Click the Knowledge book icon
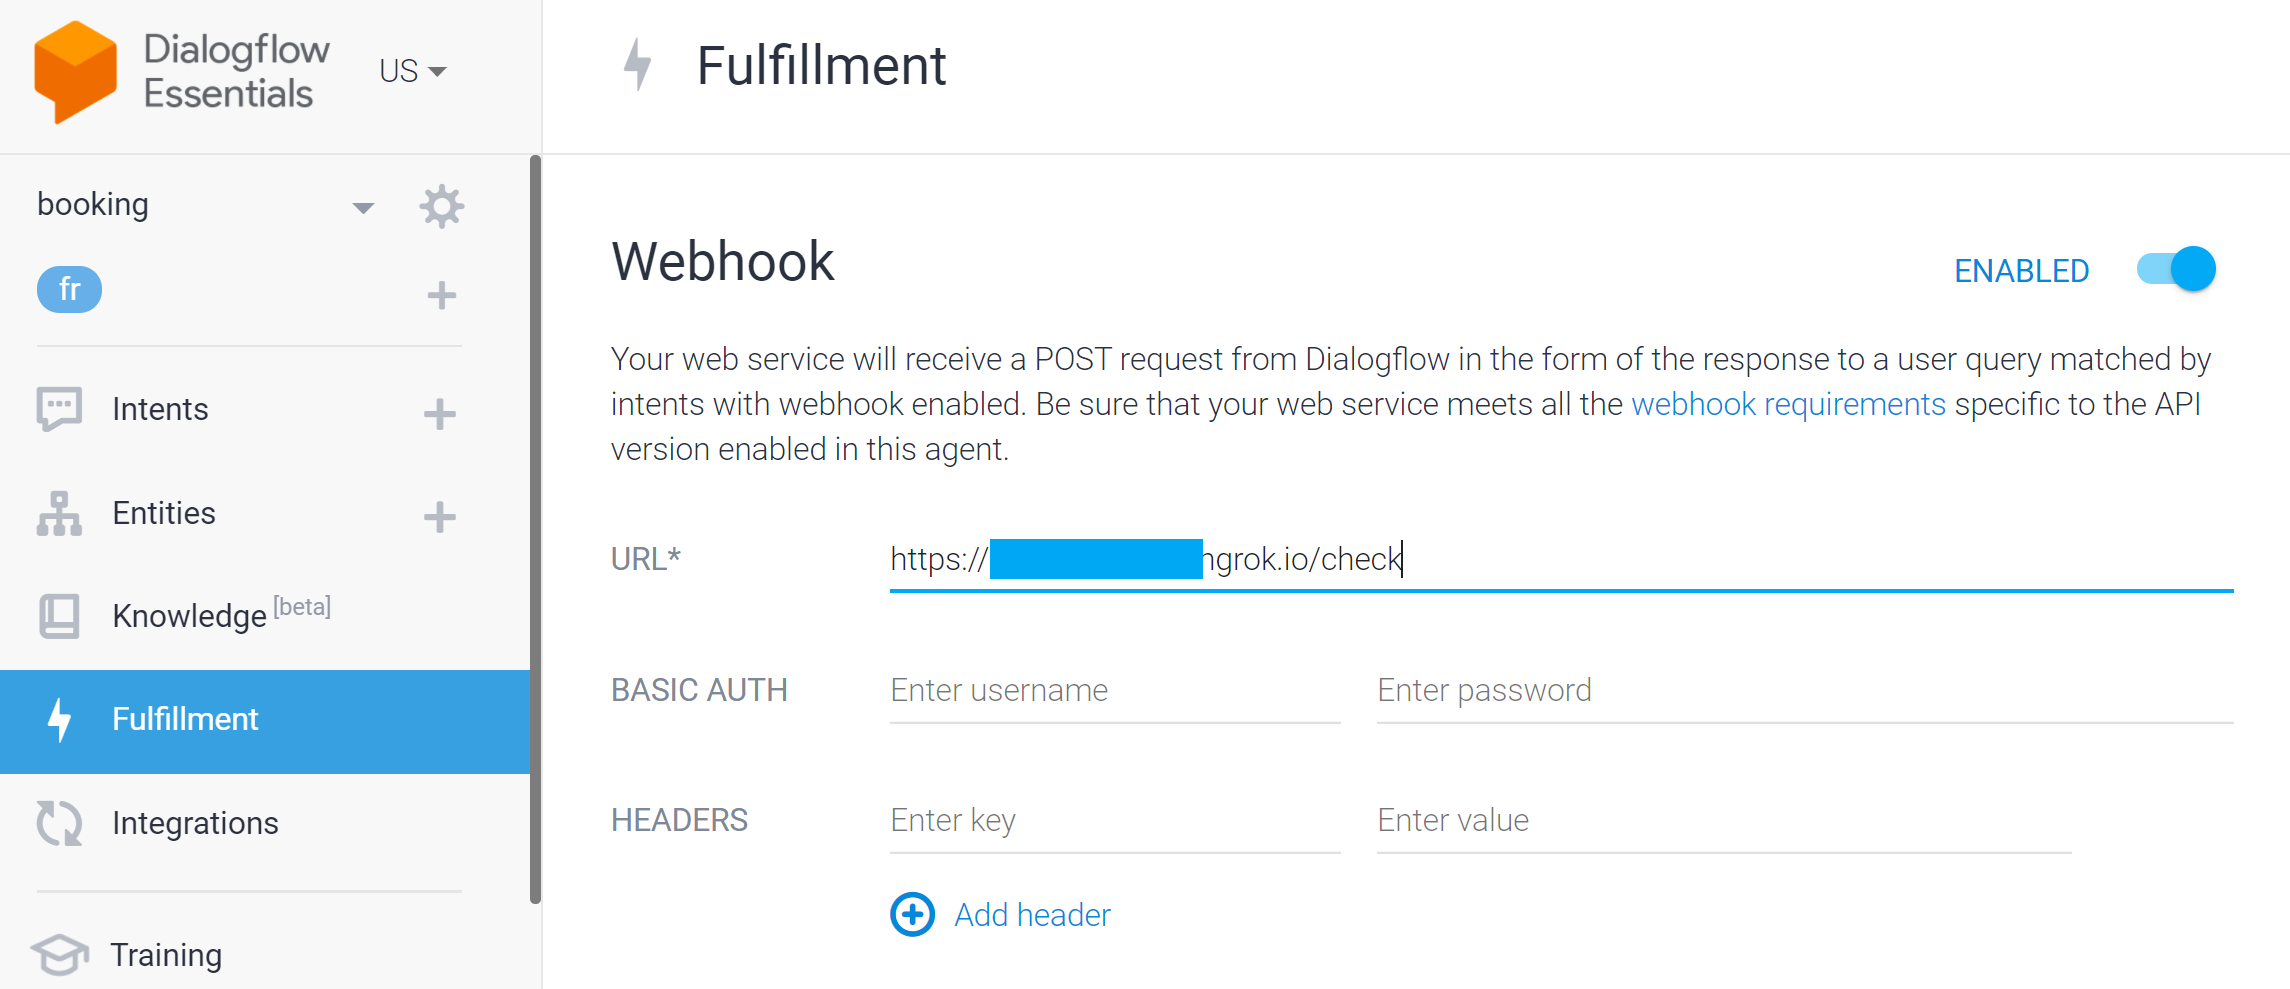Viewport: 2290px width, 989px height. pos(59,616)
